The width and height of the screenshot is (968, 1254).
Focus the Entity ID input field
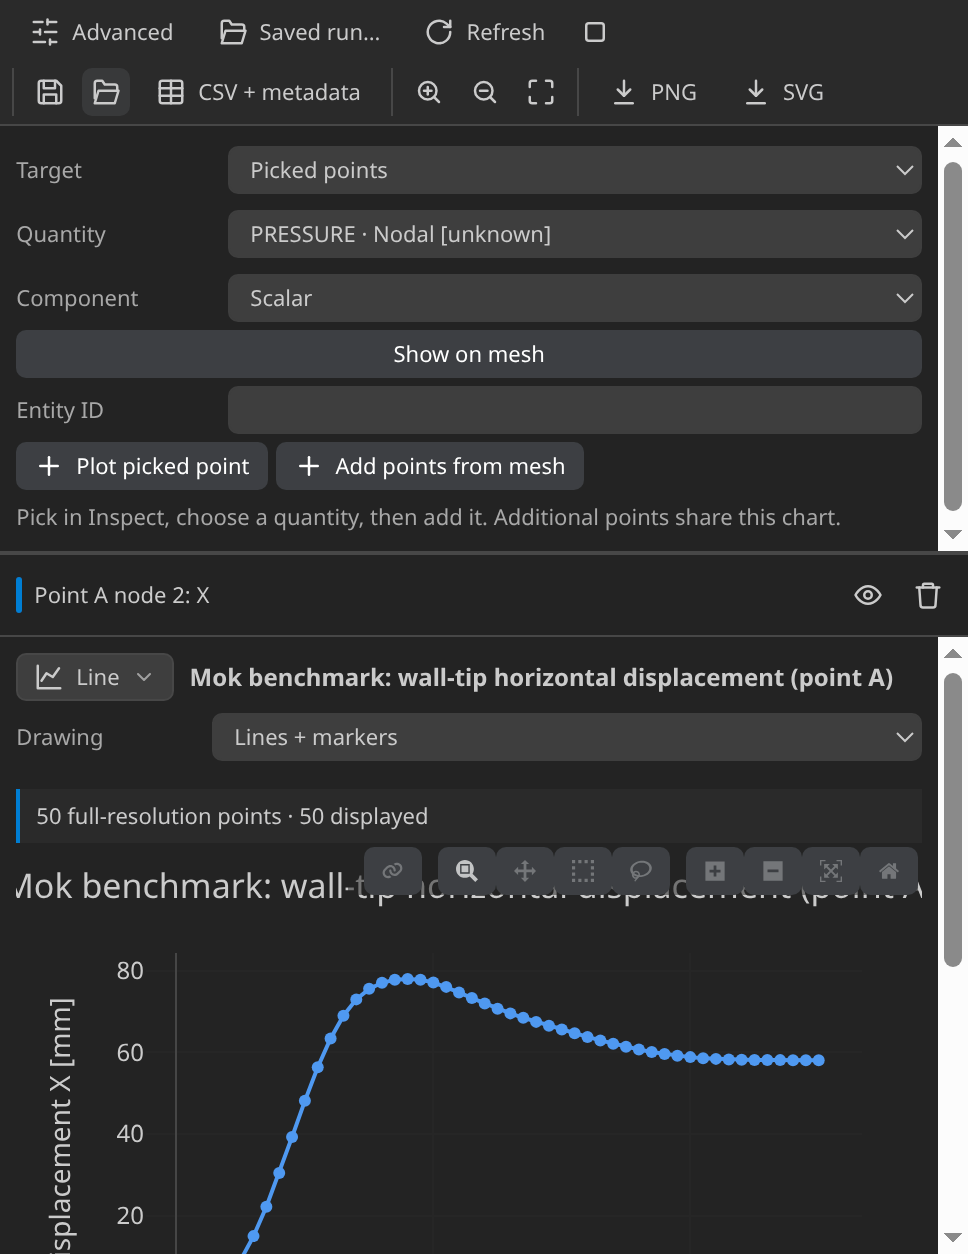tap(575, 410)
